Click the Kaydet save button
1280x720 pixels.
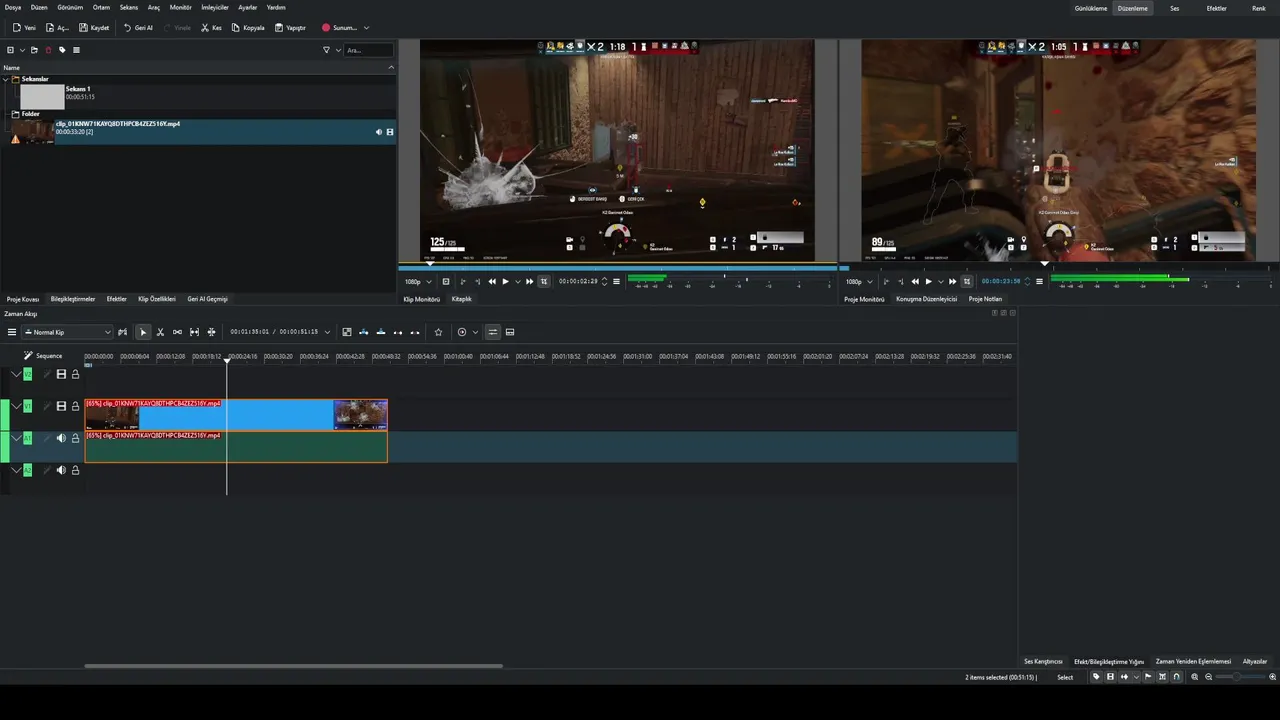pos(94,28)
